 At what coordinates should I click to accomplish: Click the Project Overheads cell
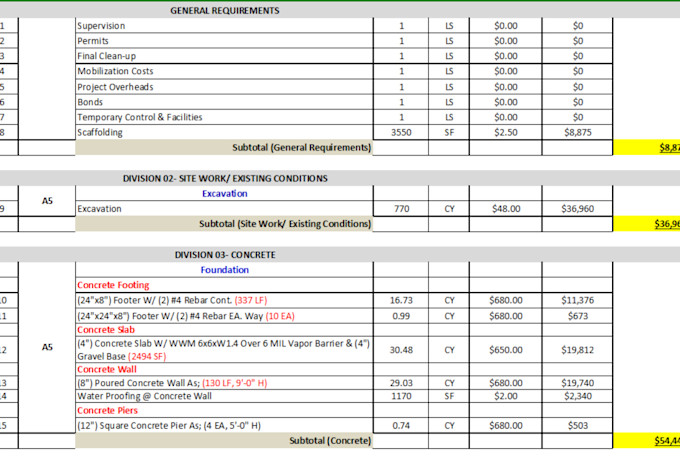[x=224, y=87]
